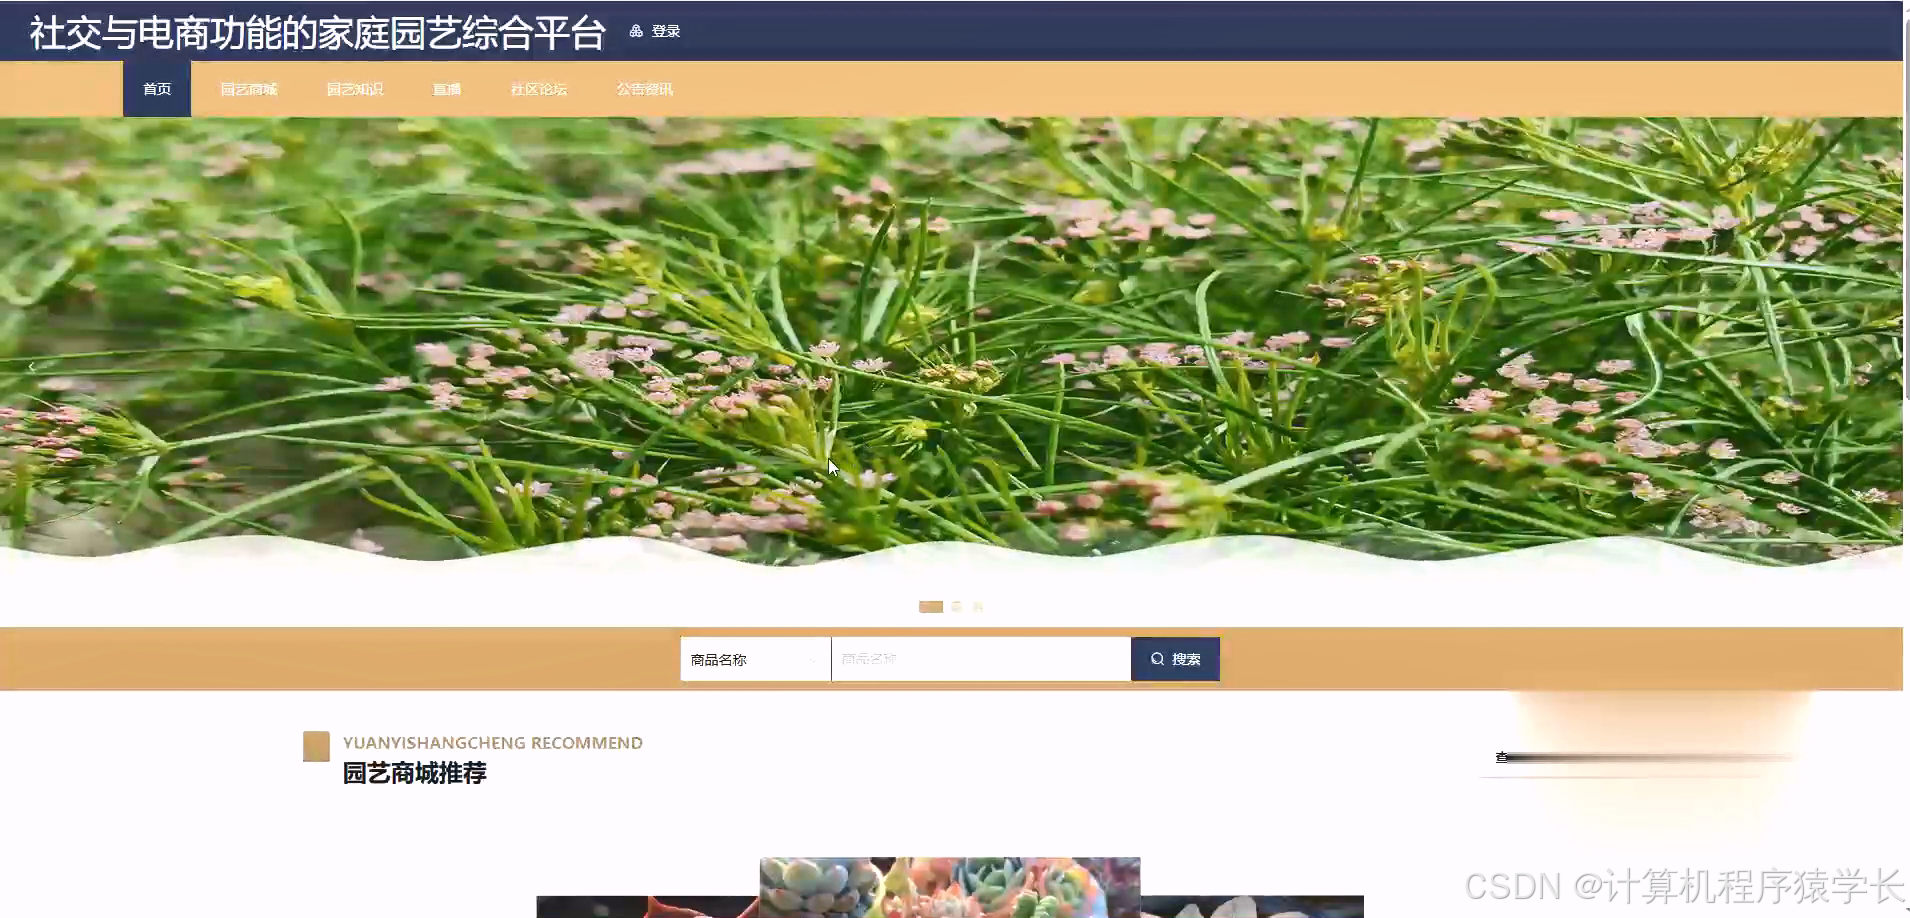Activate the highlighted first slide indicator under the banner
The height and width of the screenshot is (918, 1910).
[932, 606]
